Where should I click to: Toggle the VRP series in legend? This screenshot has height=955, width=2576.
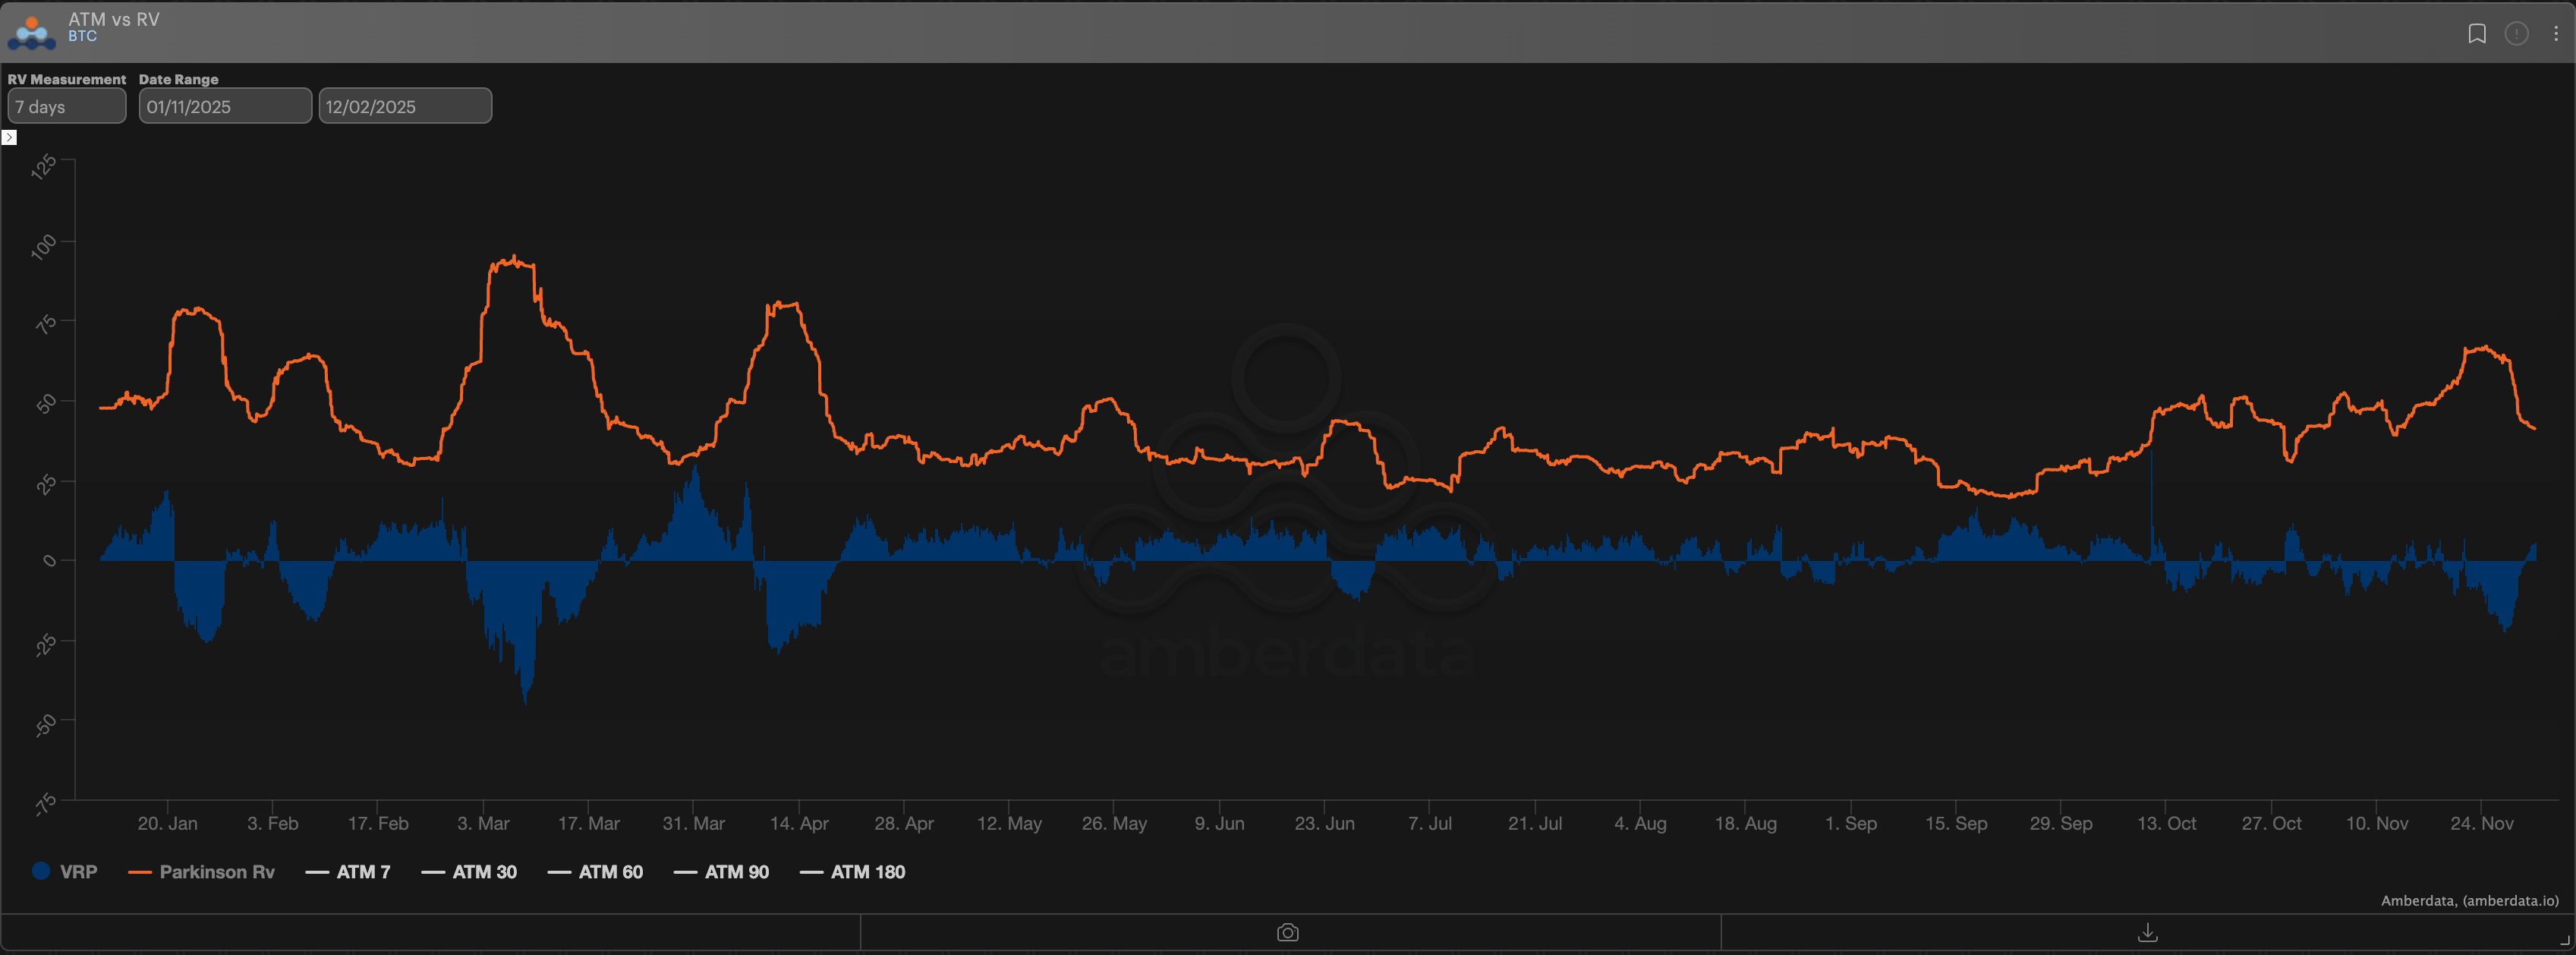[x=78, y=872]
